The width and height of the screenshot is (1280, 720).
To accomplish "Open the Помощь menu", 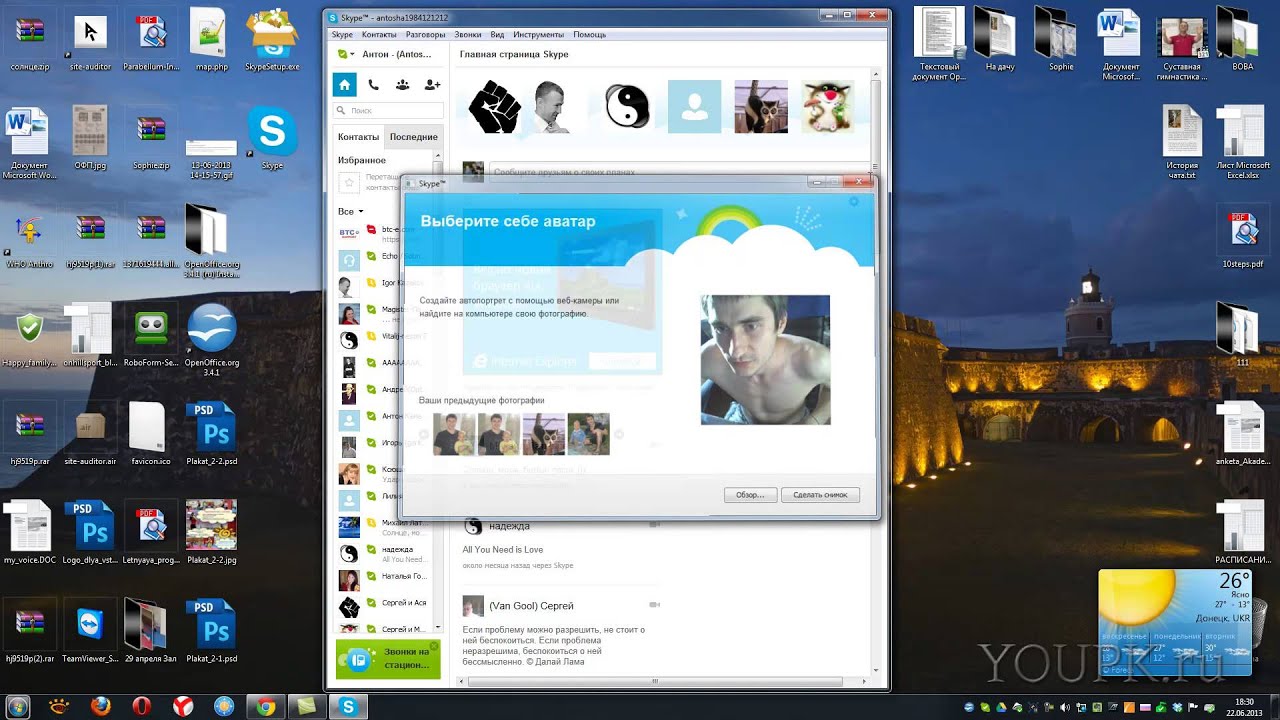I will coord(589,34).
